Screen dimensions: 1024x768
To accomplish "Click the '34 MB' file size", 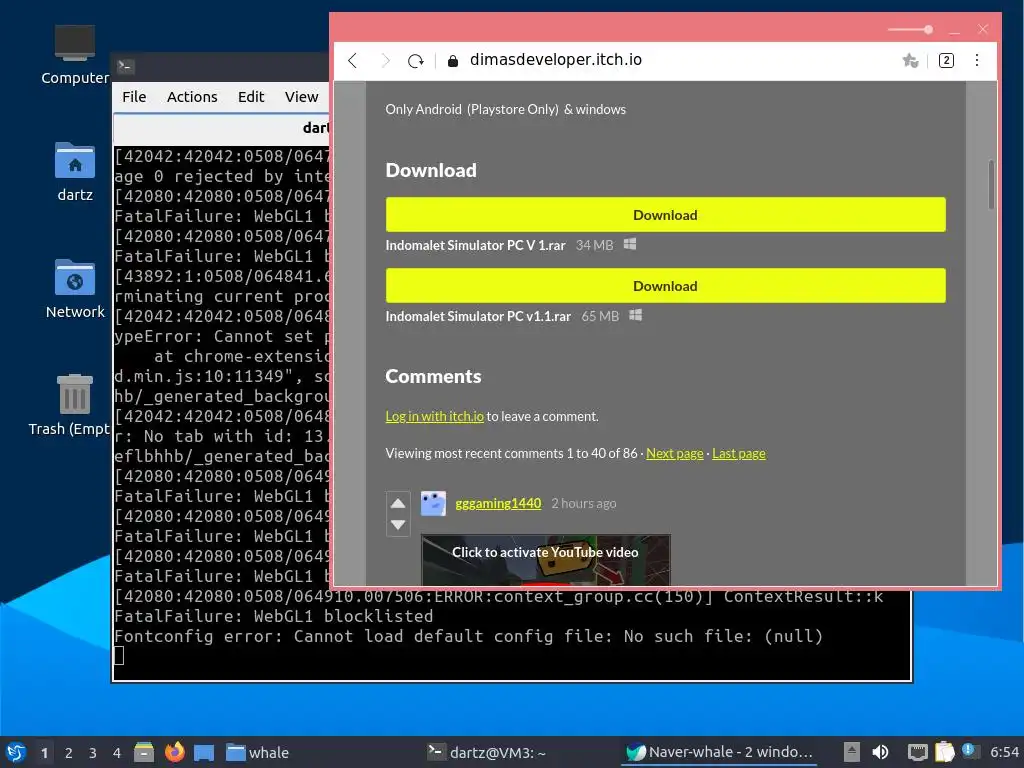I will pos(594,245).
